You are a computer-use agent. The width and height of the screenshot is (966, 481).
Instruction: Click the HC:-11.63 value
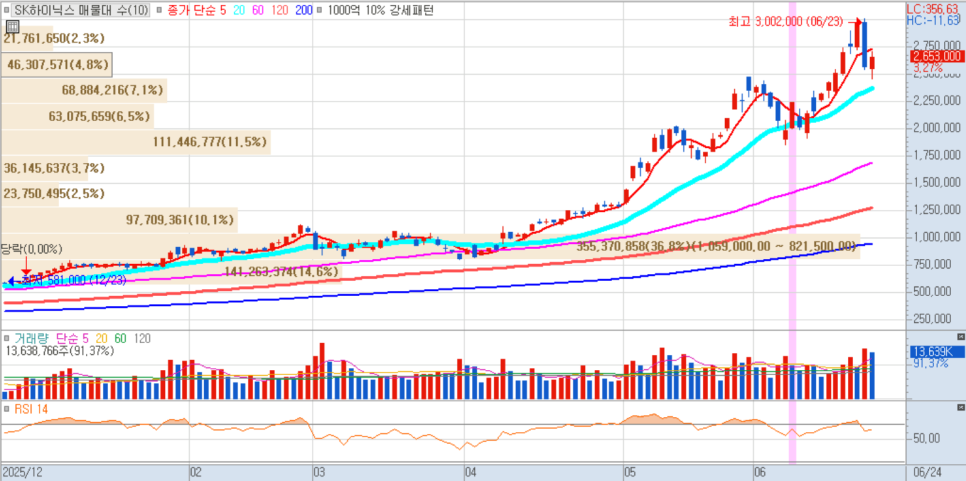[933, 20]
